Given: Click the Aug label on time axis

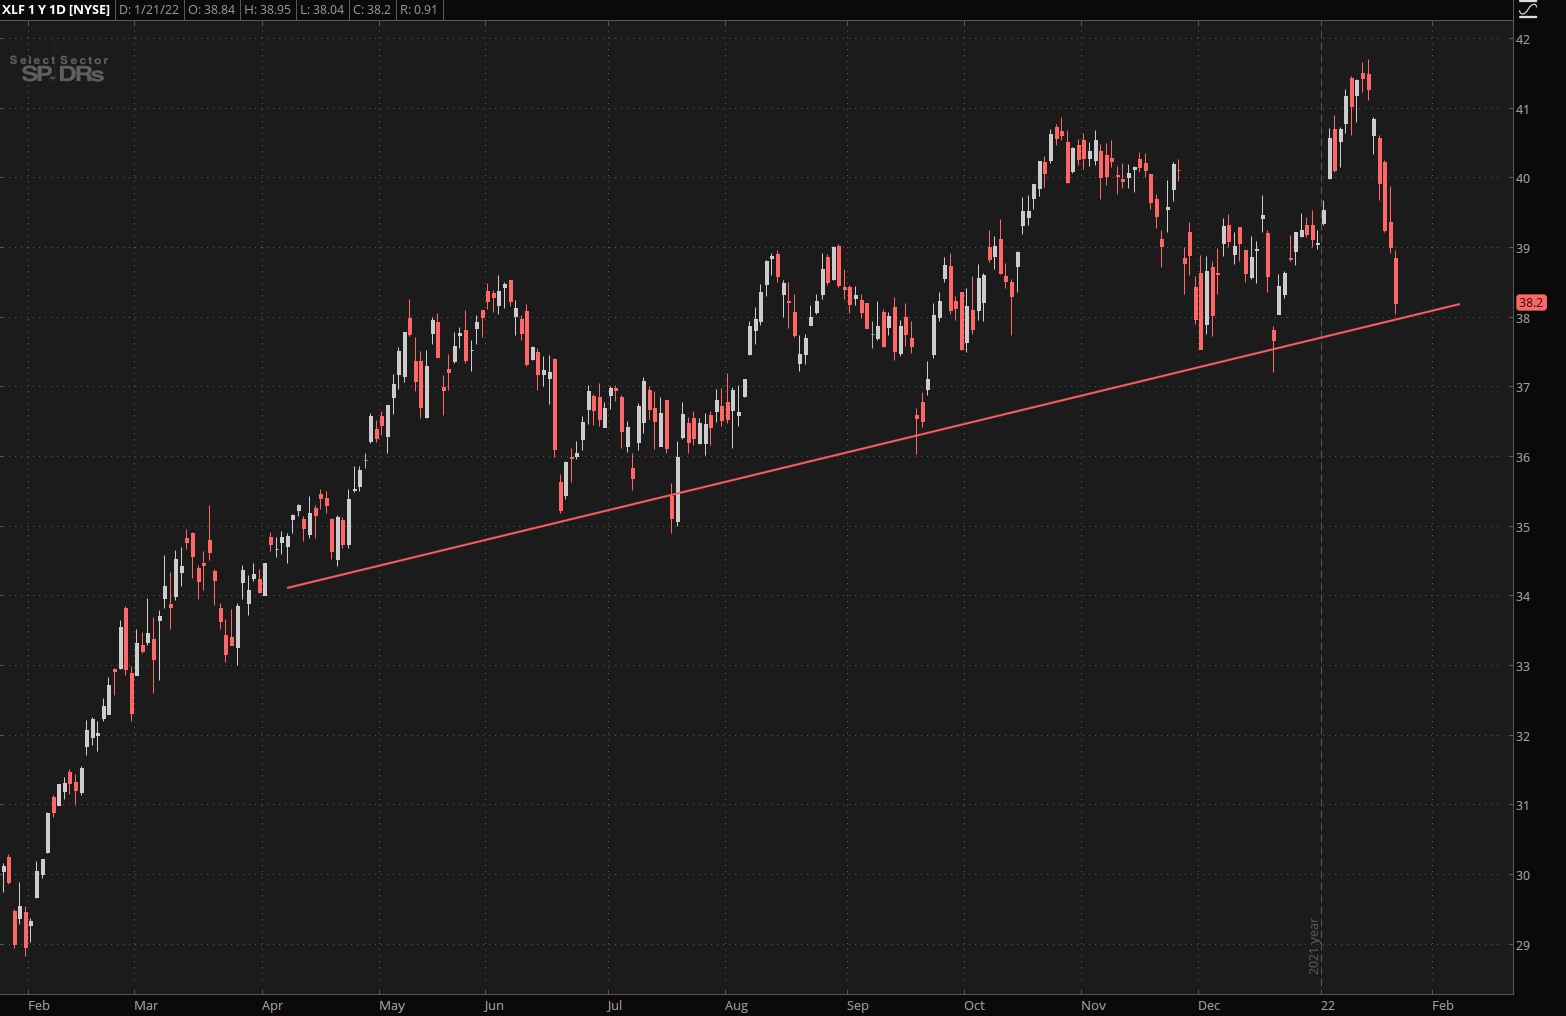Looking at the screenshot, I should pyautogui.click(x=736, y=1005).
